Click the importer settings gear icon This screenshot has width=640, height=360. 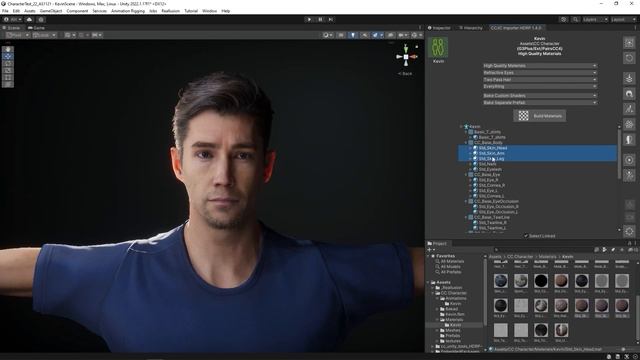(629, 231)
